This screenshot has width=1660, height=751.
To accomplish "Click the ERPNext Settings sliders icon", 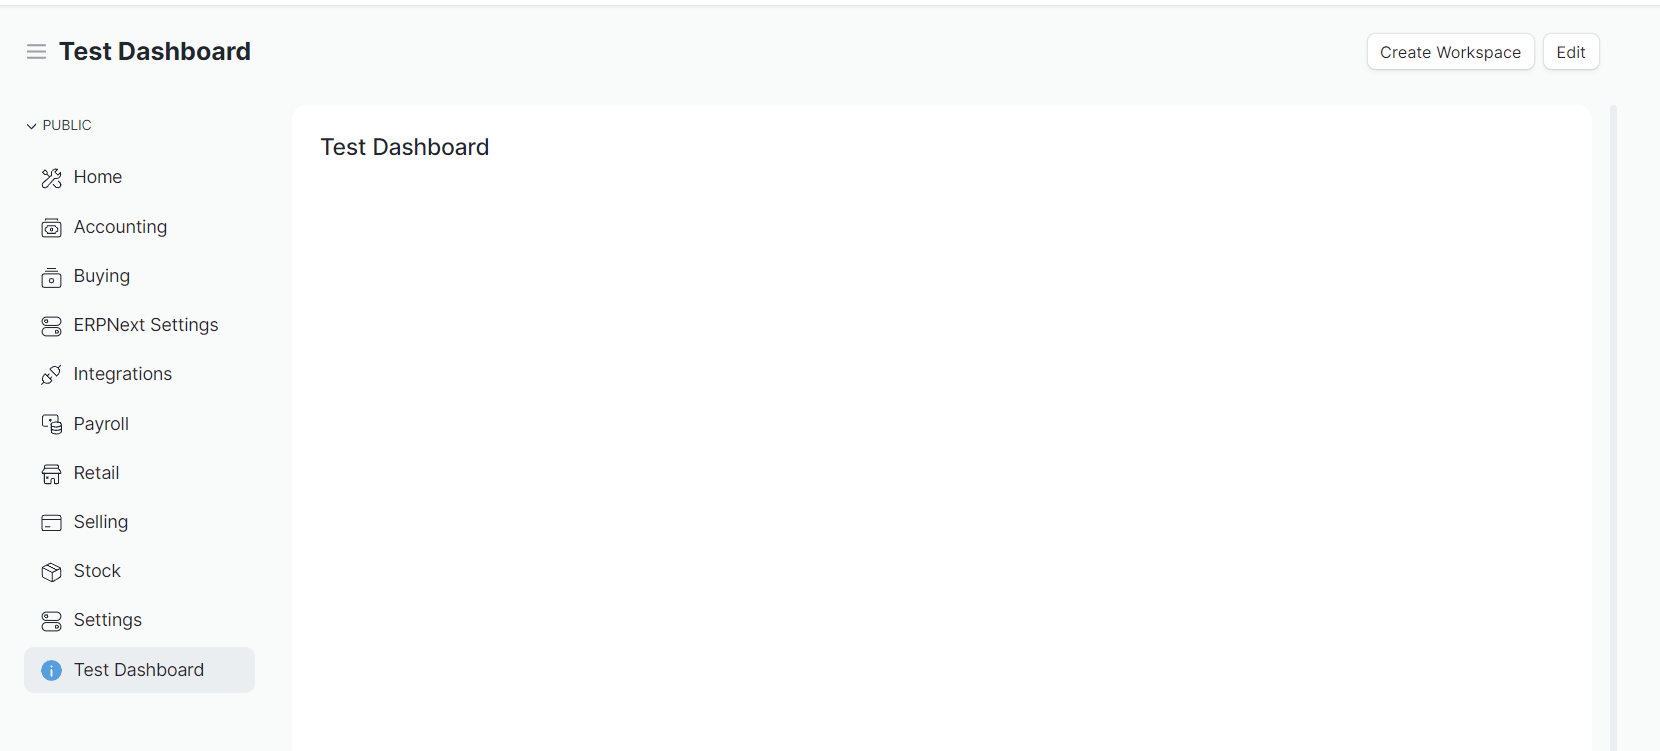I will pyautogui.click(x=51, y=325).
